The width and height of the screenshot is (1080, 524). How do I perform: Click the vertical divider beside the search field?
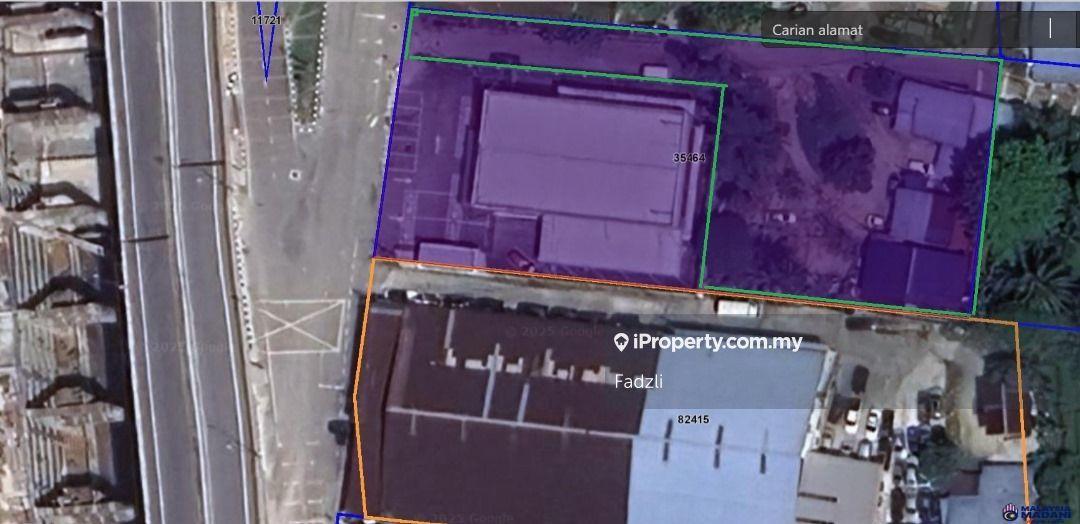pyautogui.click(x=1050, y=28)
